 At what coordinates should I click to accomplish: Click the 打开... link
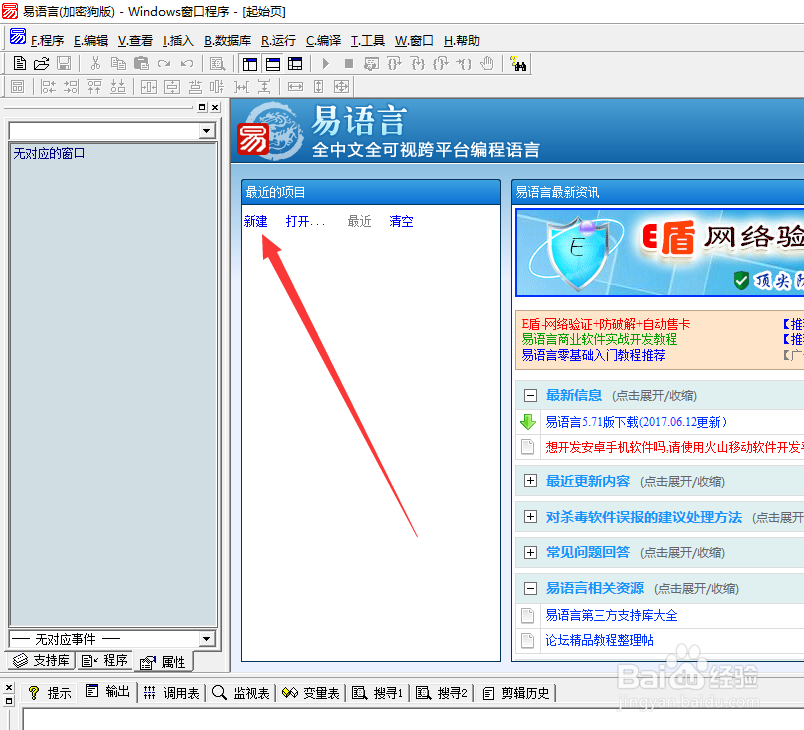305,221
